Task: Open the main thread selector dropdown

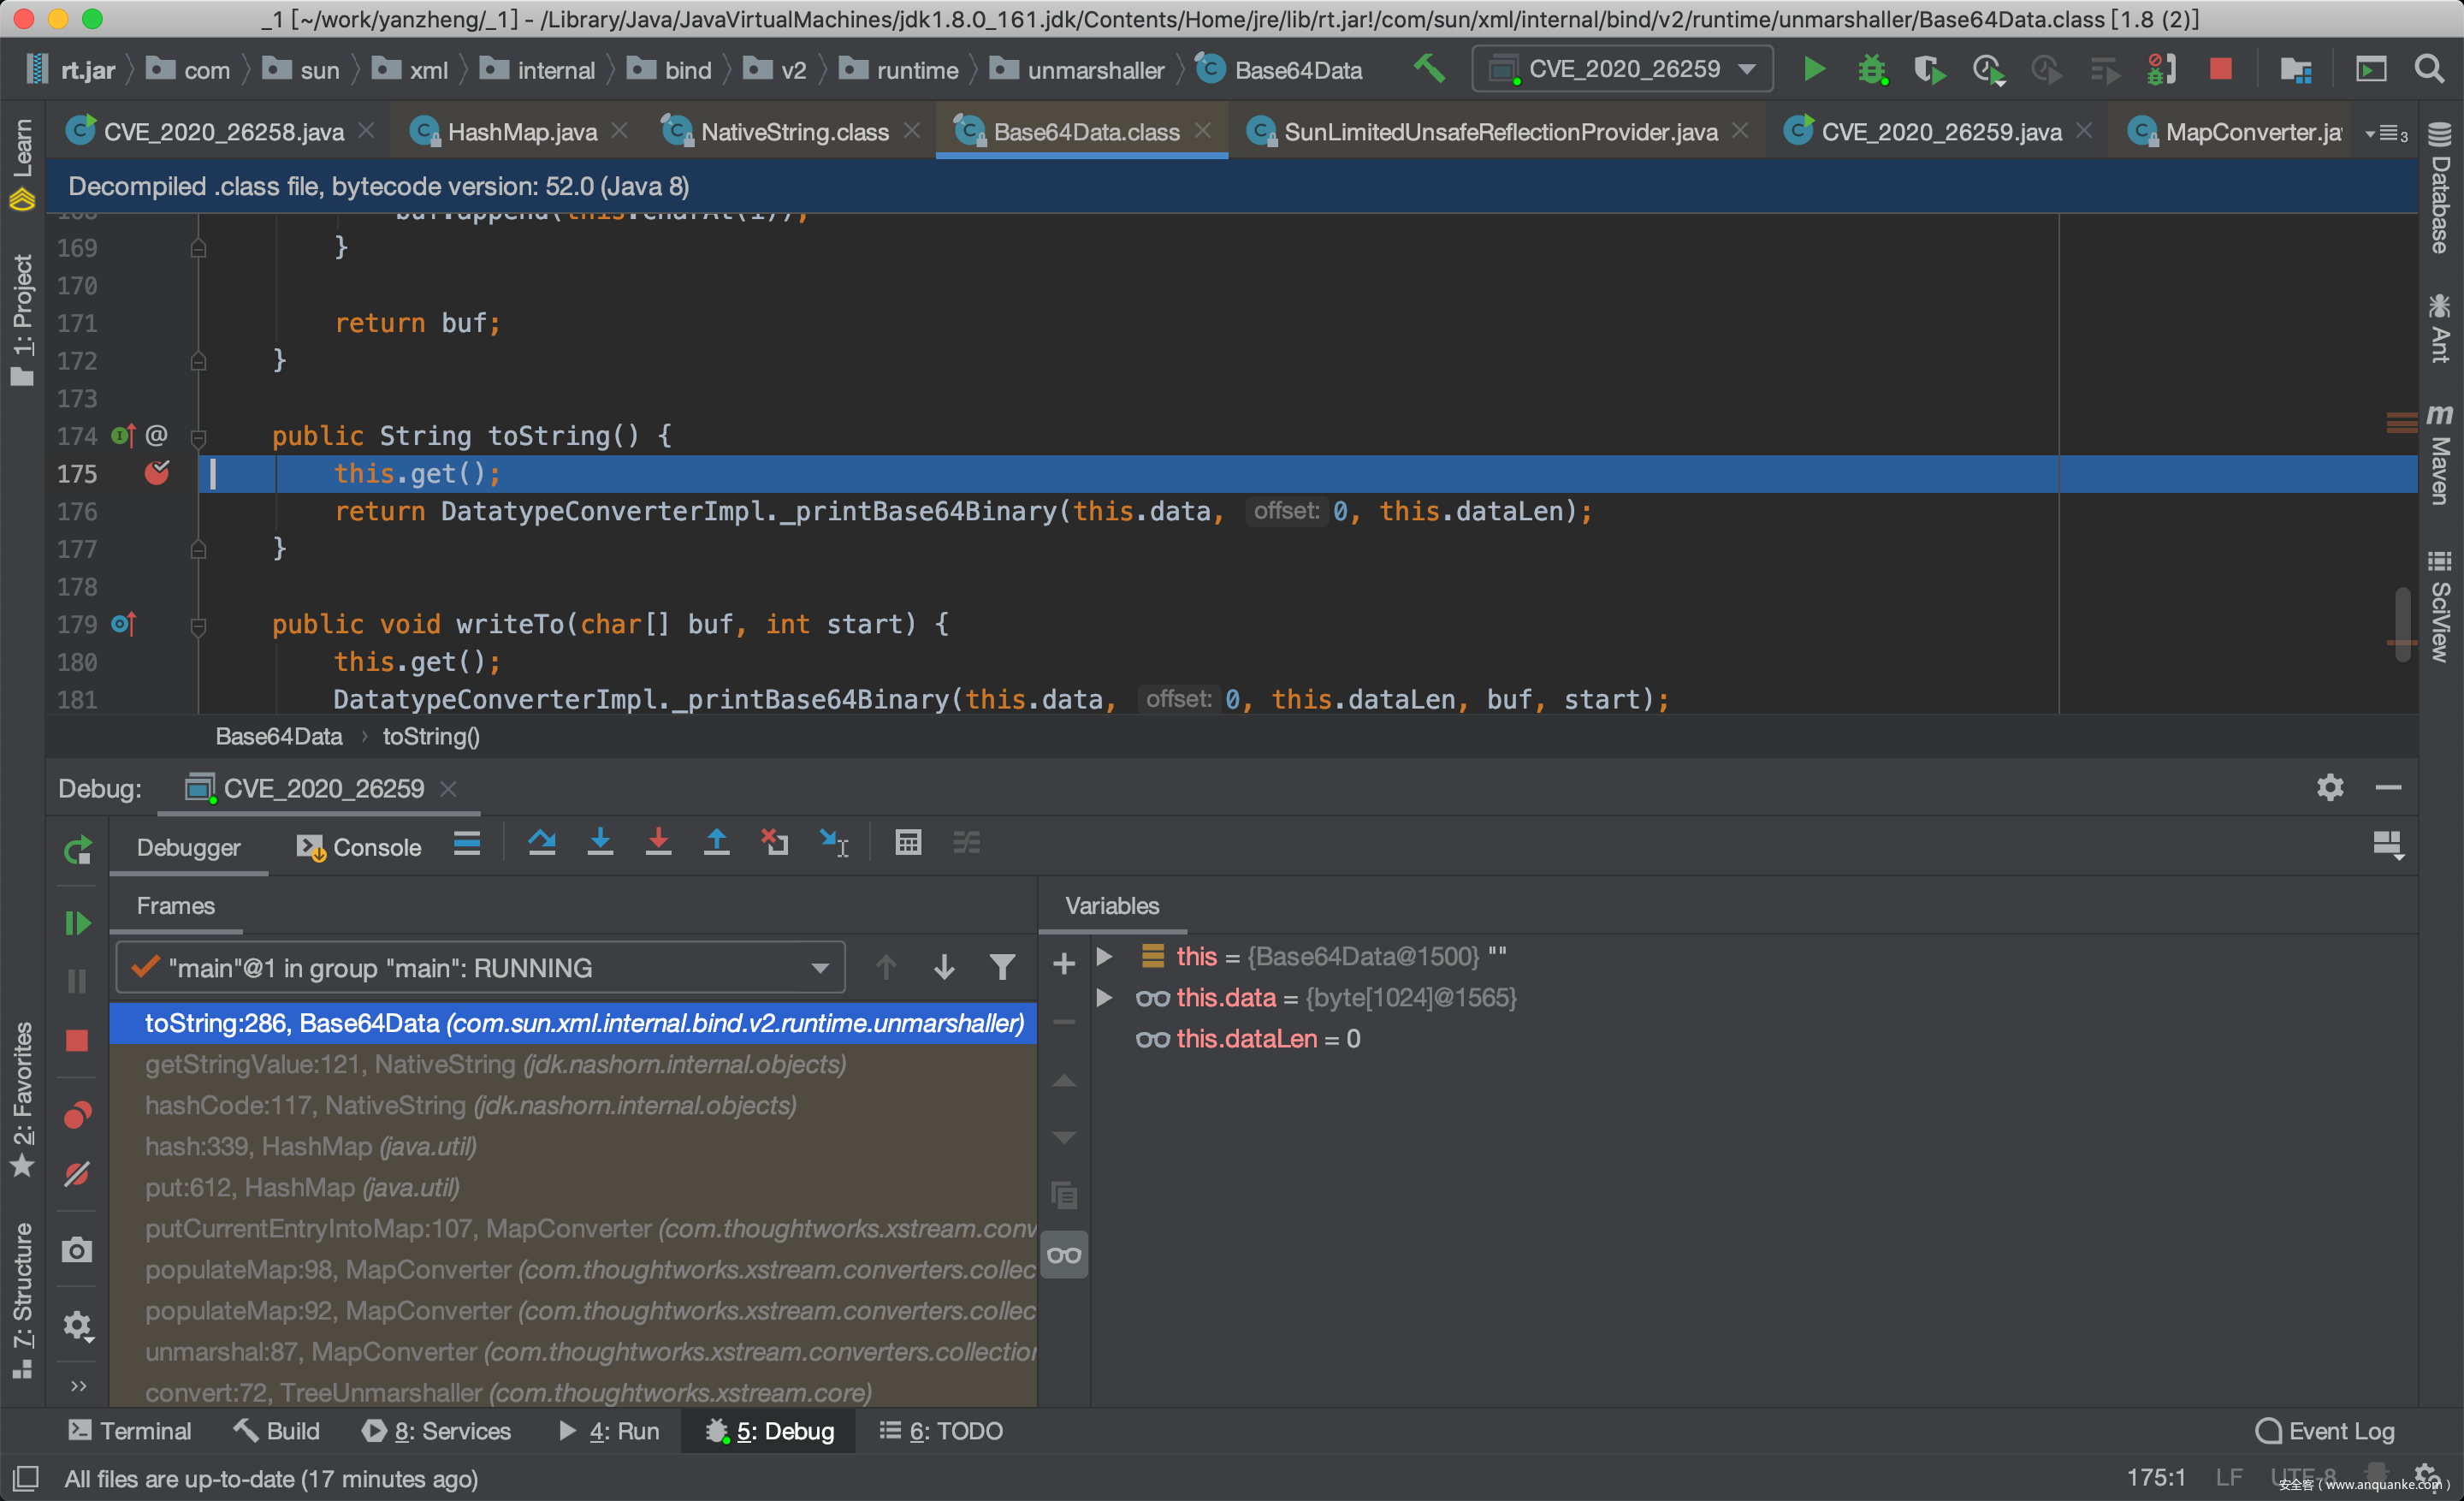Action: [x=481, y=967]
